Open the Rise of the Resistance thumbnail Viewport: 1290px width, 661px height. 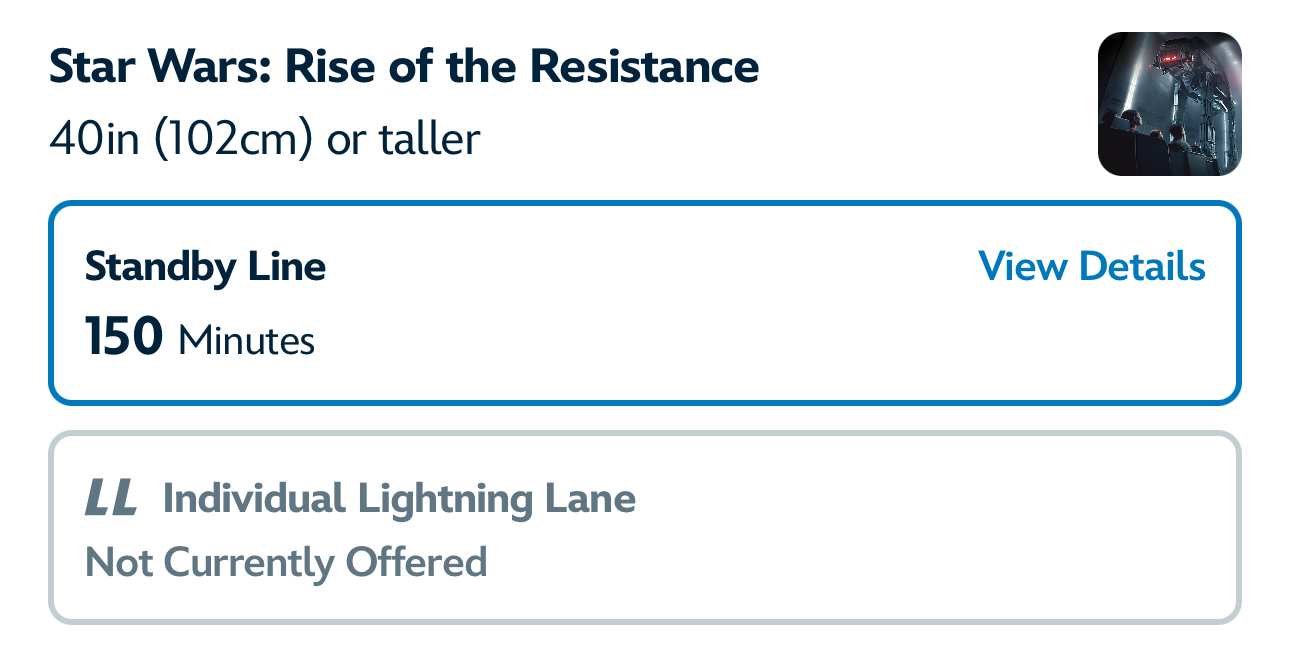click(1169, 104)
